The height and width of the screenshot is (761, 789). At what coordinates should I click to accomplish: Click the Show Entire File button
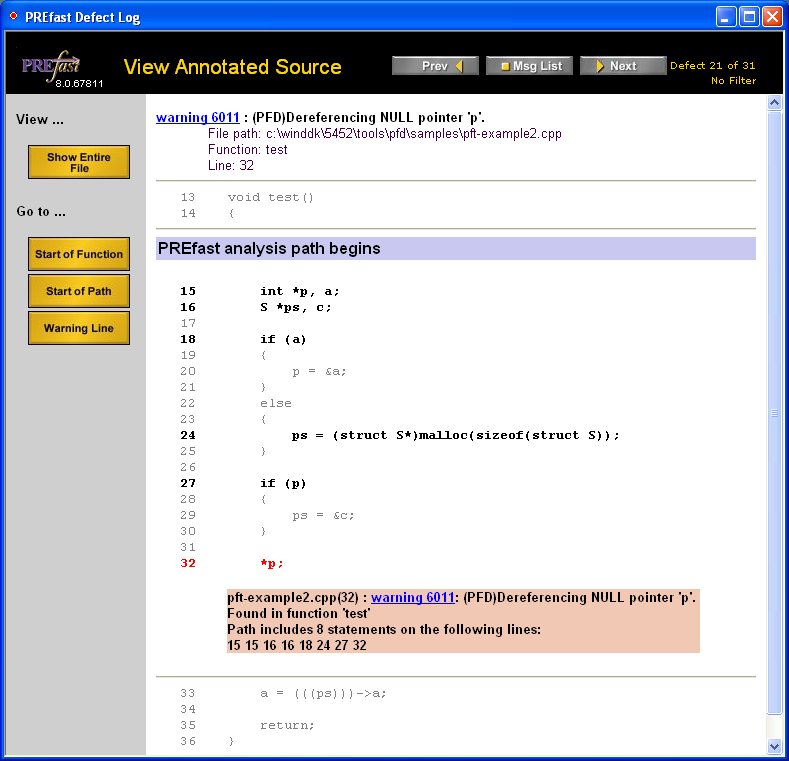coord(79,162)
